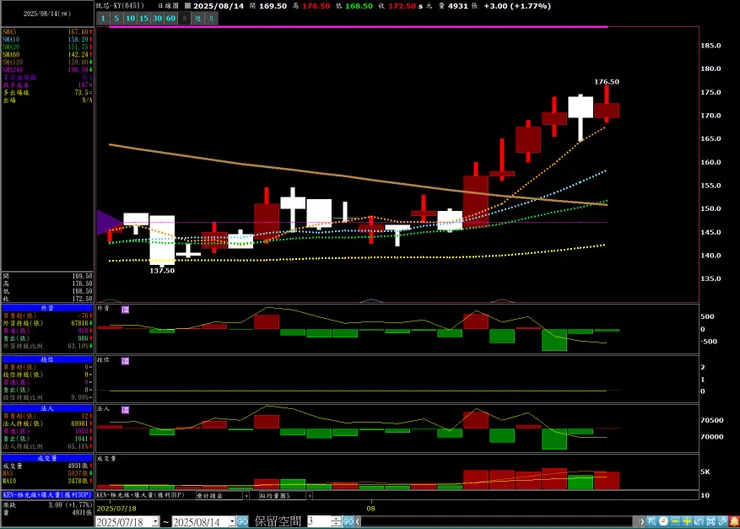Expand the 均量 indicator dropdown

pyautogui.click(x=310, y=495)
